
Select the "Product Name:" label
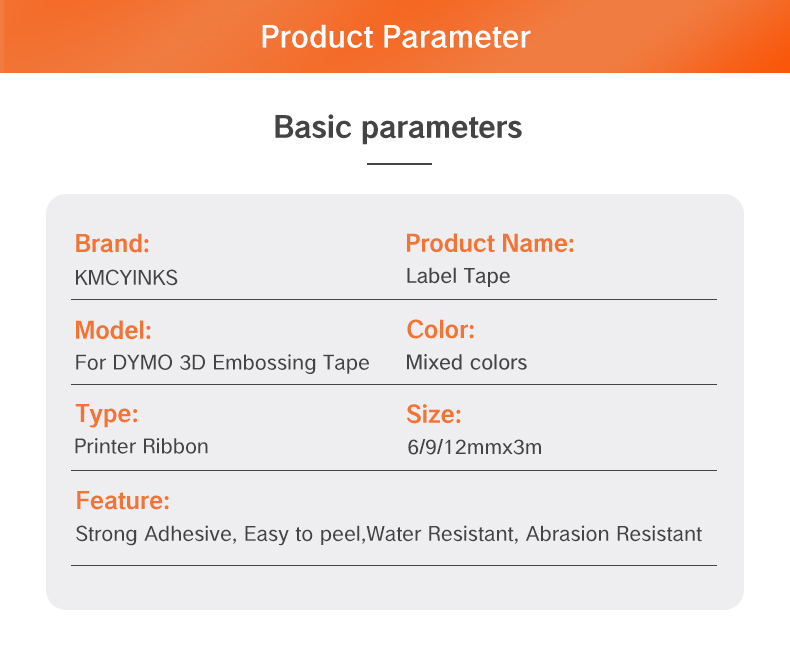coord(489,243)
